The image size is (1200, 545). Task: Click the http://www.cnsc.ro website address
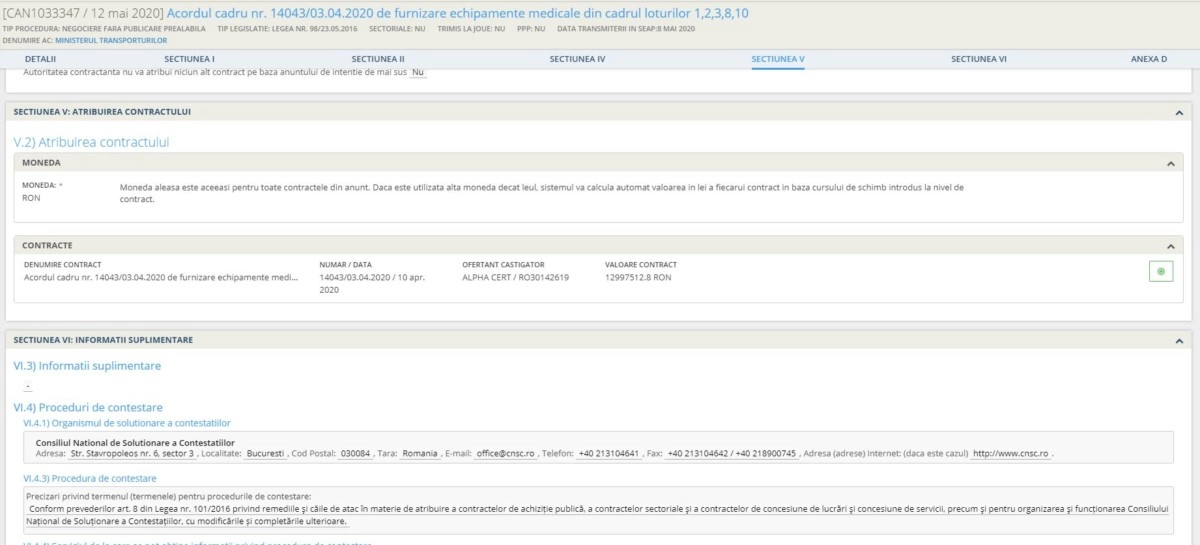[1010, 453]
